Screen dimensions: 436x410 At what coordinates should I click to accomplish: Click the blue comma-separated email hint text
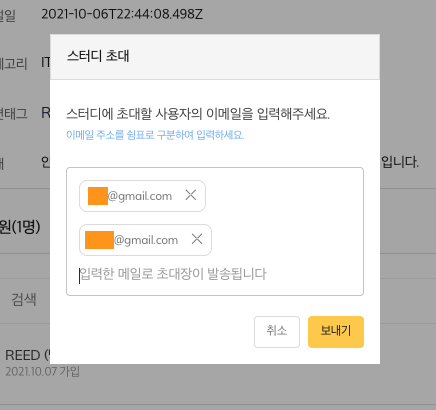pos(155,135)
